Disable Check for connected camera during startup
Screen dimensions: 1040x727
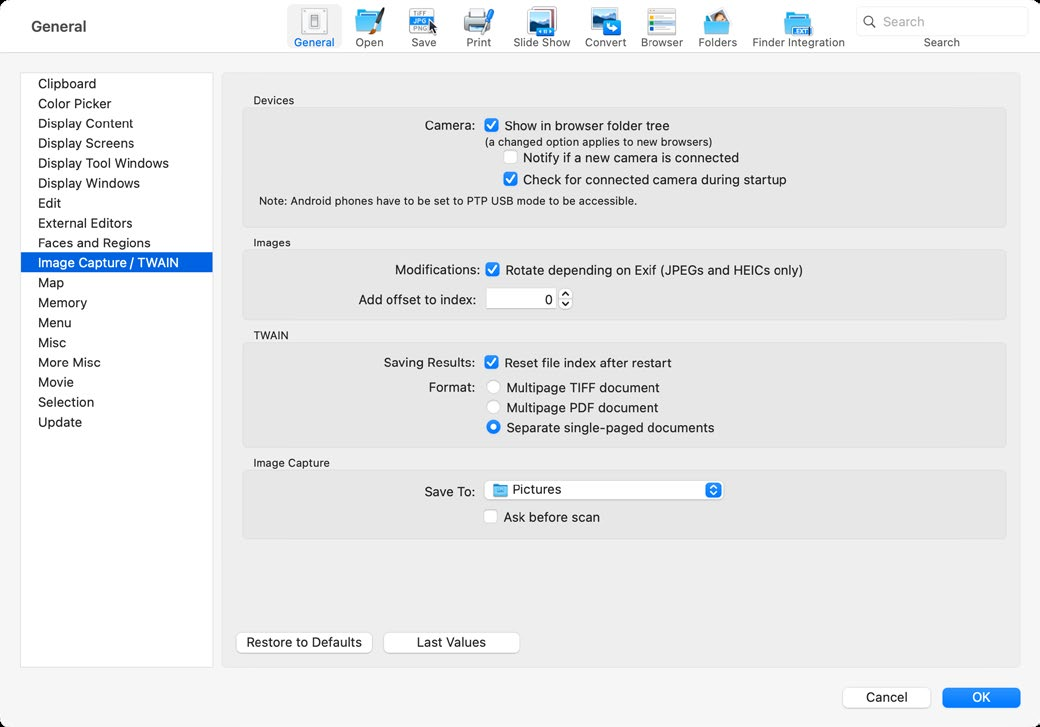pos(510,179)
